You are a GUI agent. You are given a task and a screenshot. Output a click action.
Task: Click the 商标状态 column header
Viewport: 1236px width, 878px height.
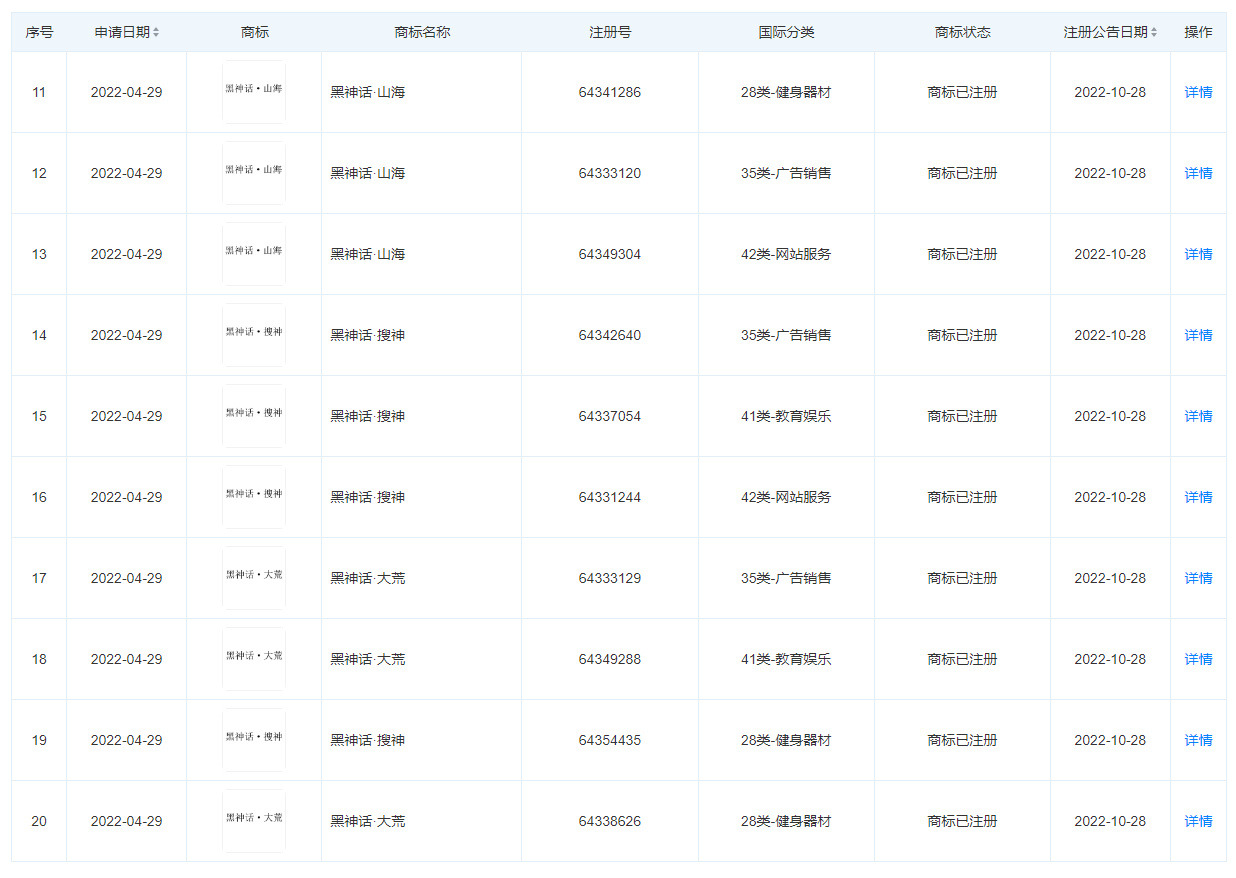point(962,32)
